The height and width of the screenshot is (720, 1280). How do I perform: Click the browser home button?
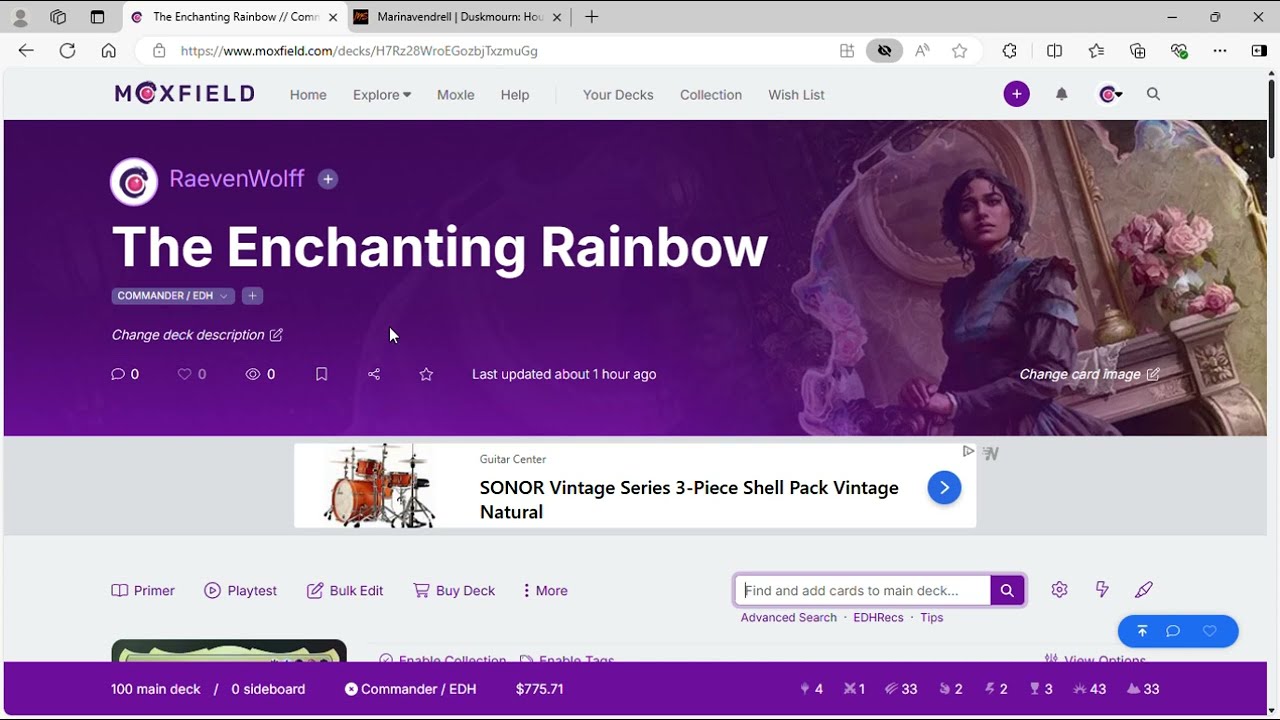click(109, 51)
